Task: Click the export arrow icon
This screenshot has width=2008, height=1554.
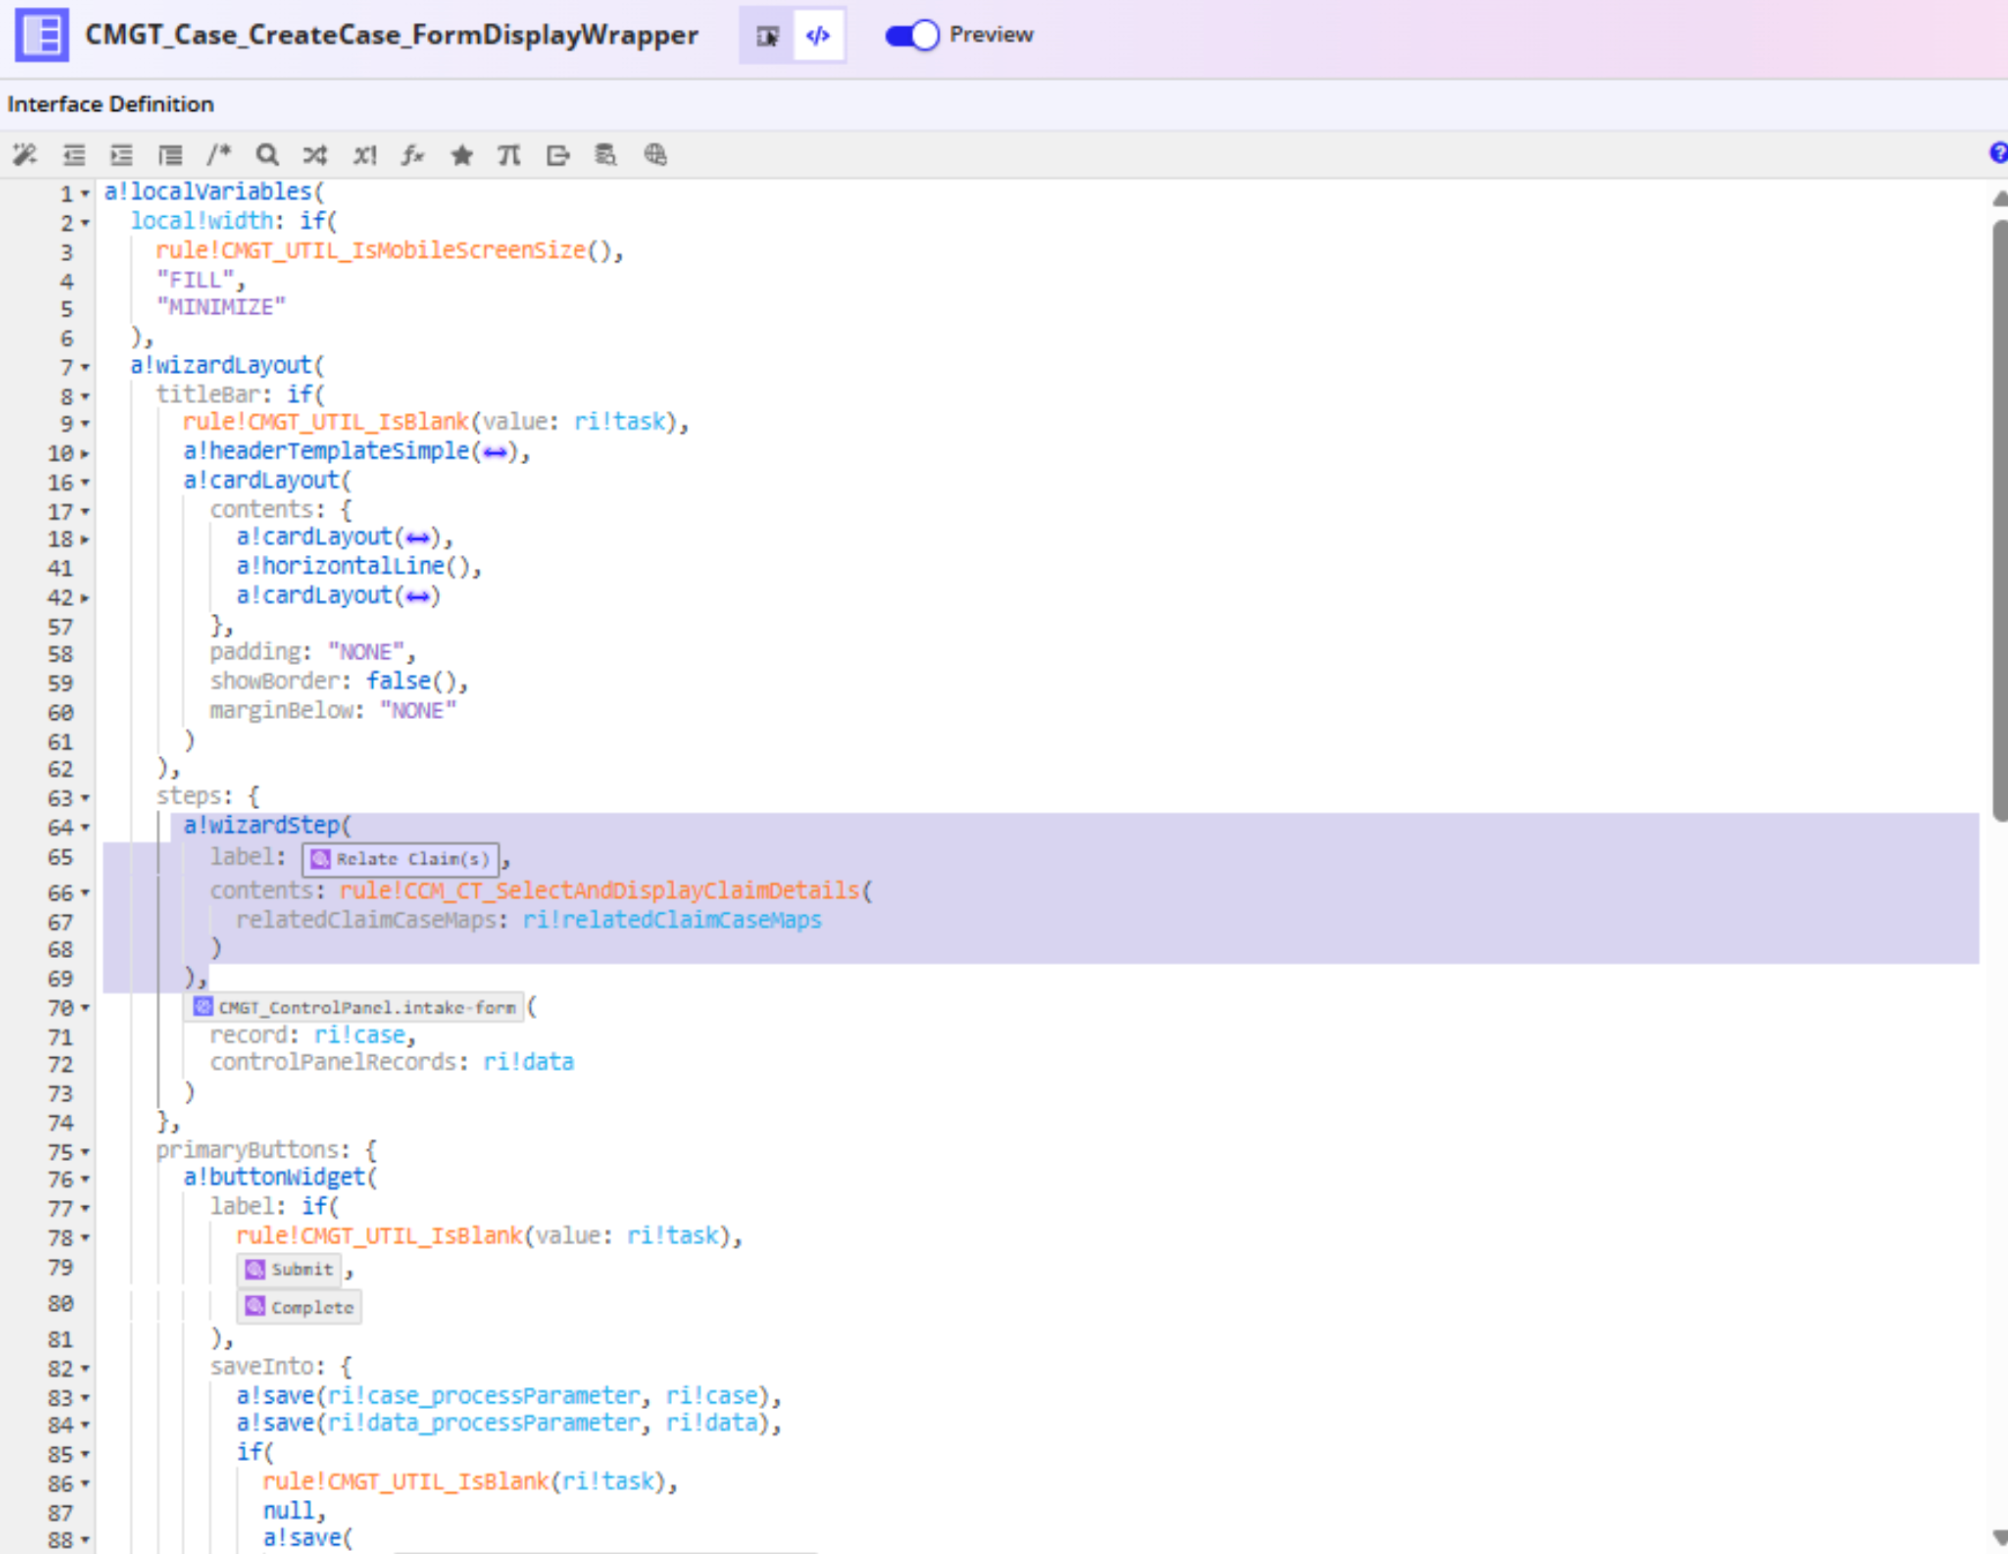Action: pyautogui.click(x=558, y=155)
